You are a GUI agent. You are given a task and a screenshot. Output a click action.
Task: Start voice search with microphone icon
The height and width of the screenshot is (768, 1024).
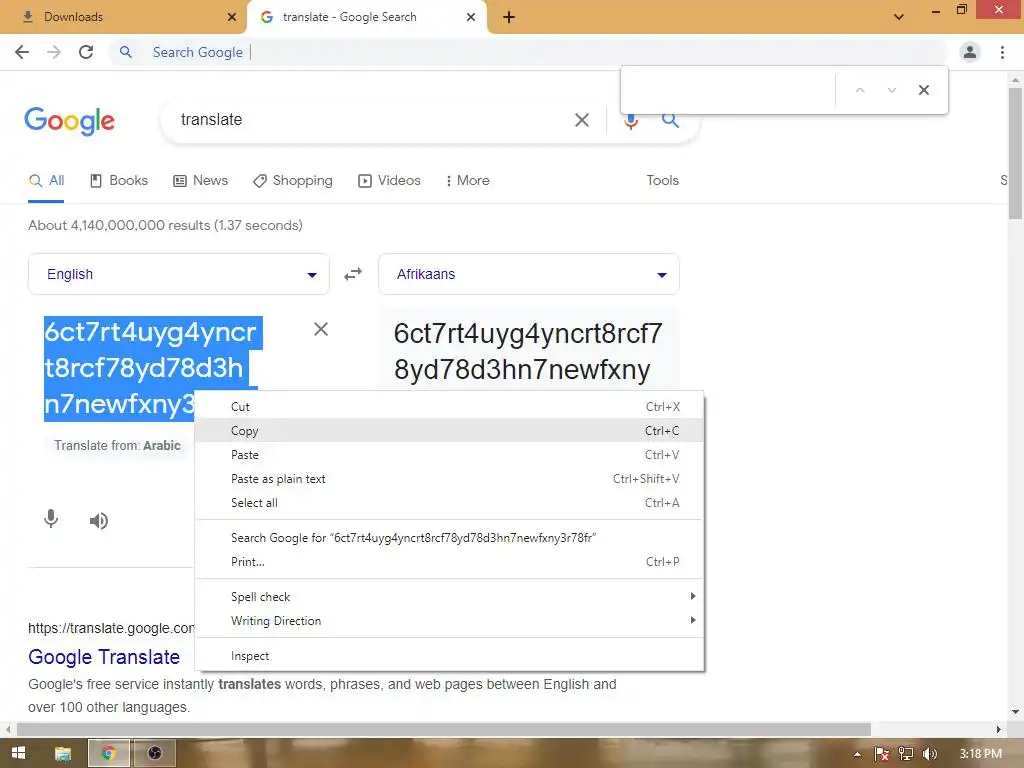tap(630, 121)
